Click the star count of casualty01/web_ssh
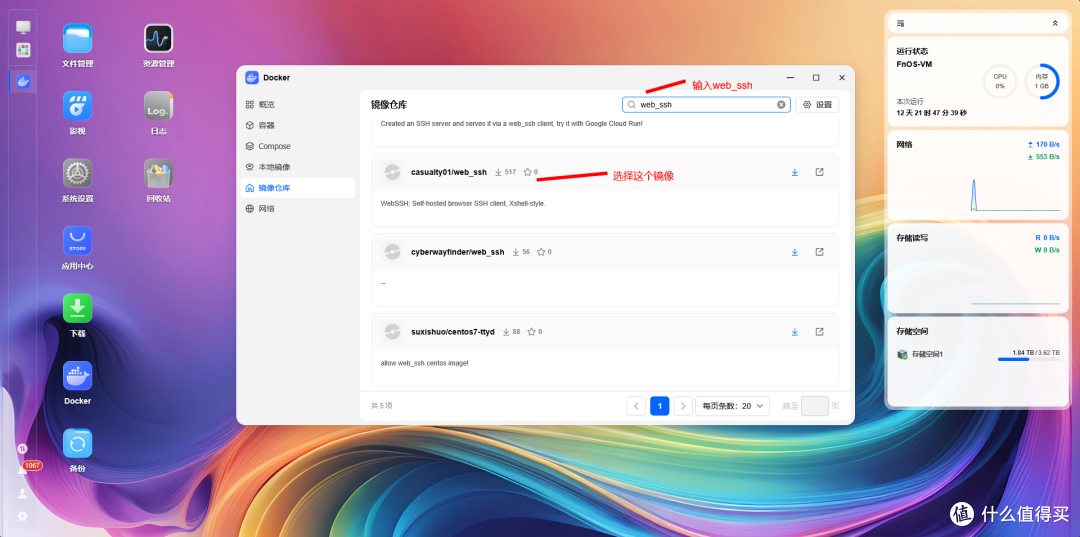1080x537 pixels. click(x=530, y=172)
